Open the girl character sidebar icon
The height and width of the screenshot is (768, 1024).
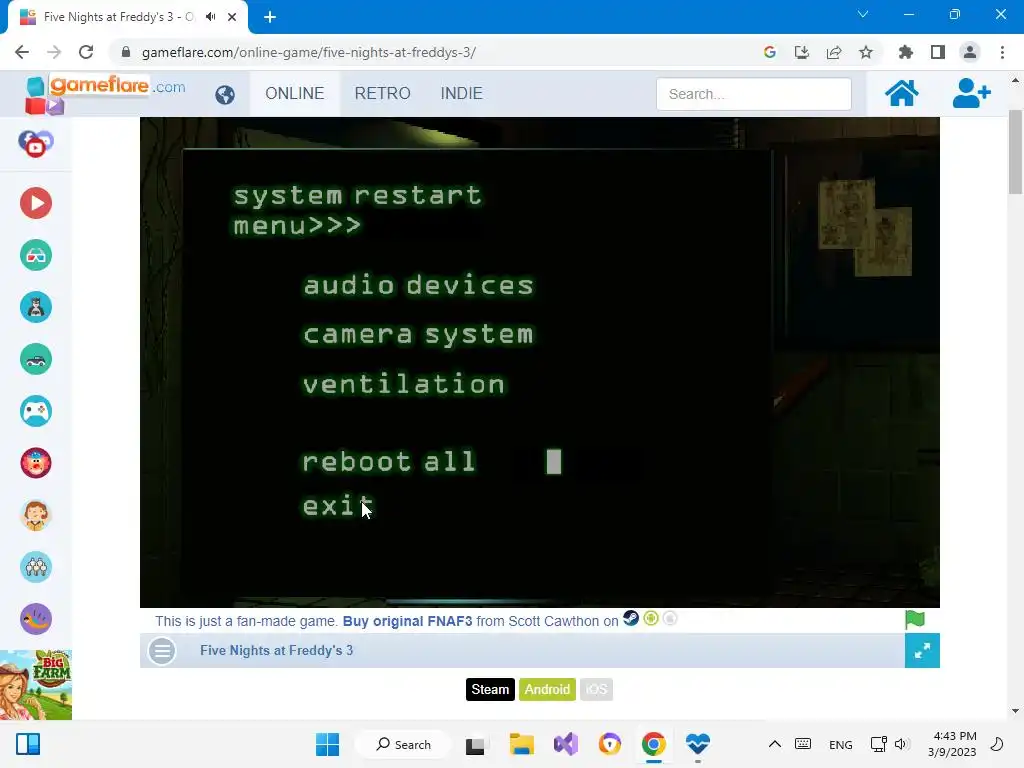[36, 515]
